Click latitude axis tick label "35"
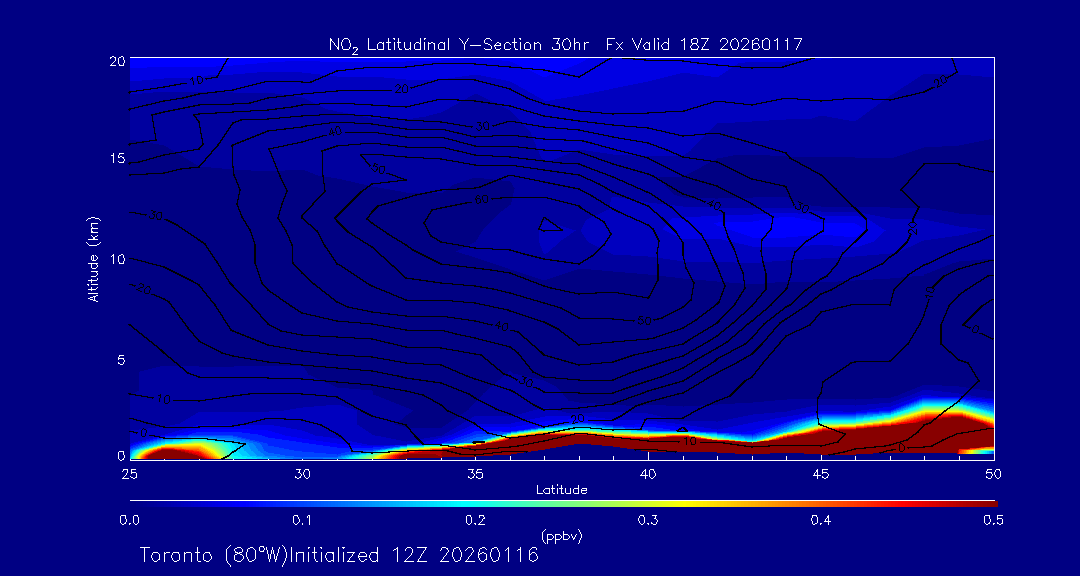Image resolution: width=1080 pixels, height=576 pixels. point(475,474)
